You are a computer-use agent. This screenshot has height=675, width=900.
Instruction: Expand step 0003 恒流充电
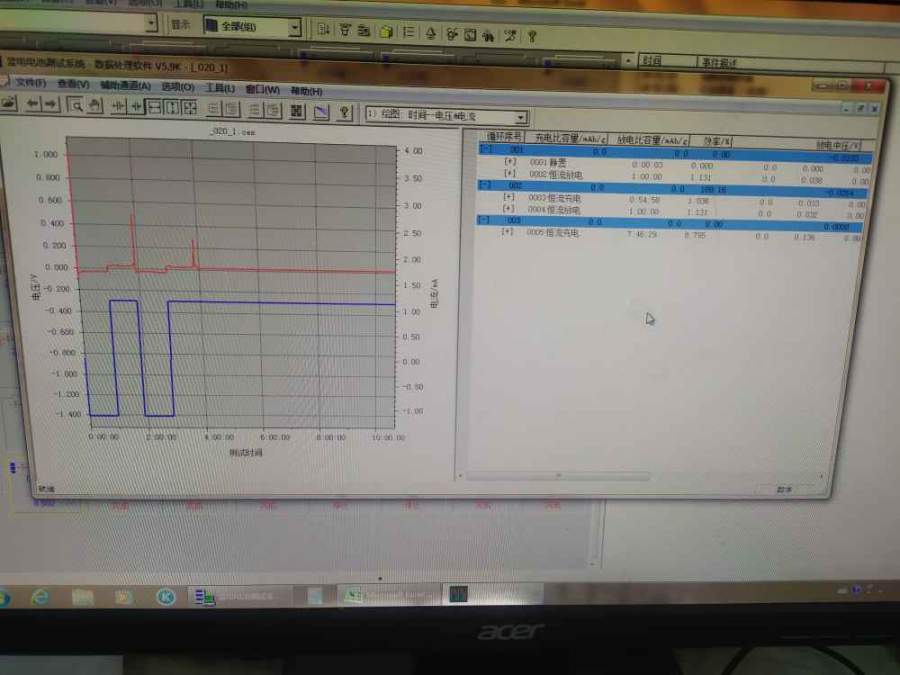pyautogui.click(x=508, y=197)
